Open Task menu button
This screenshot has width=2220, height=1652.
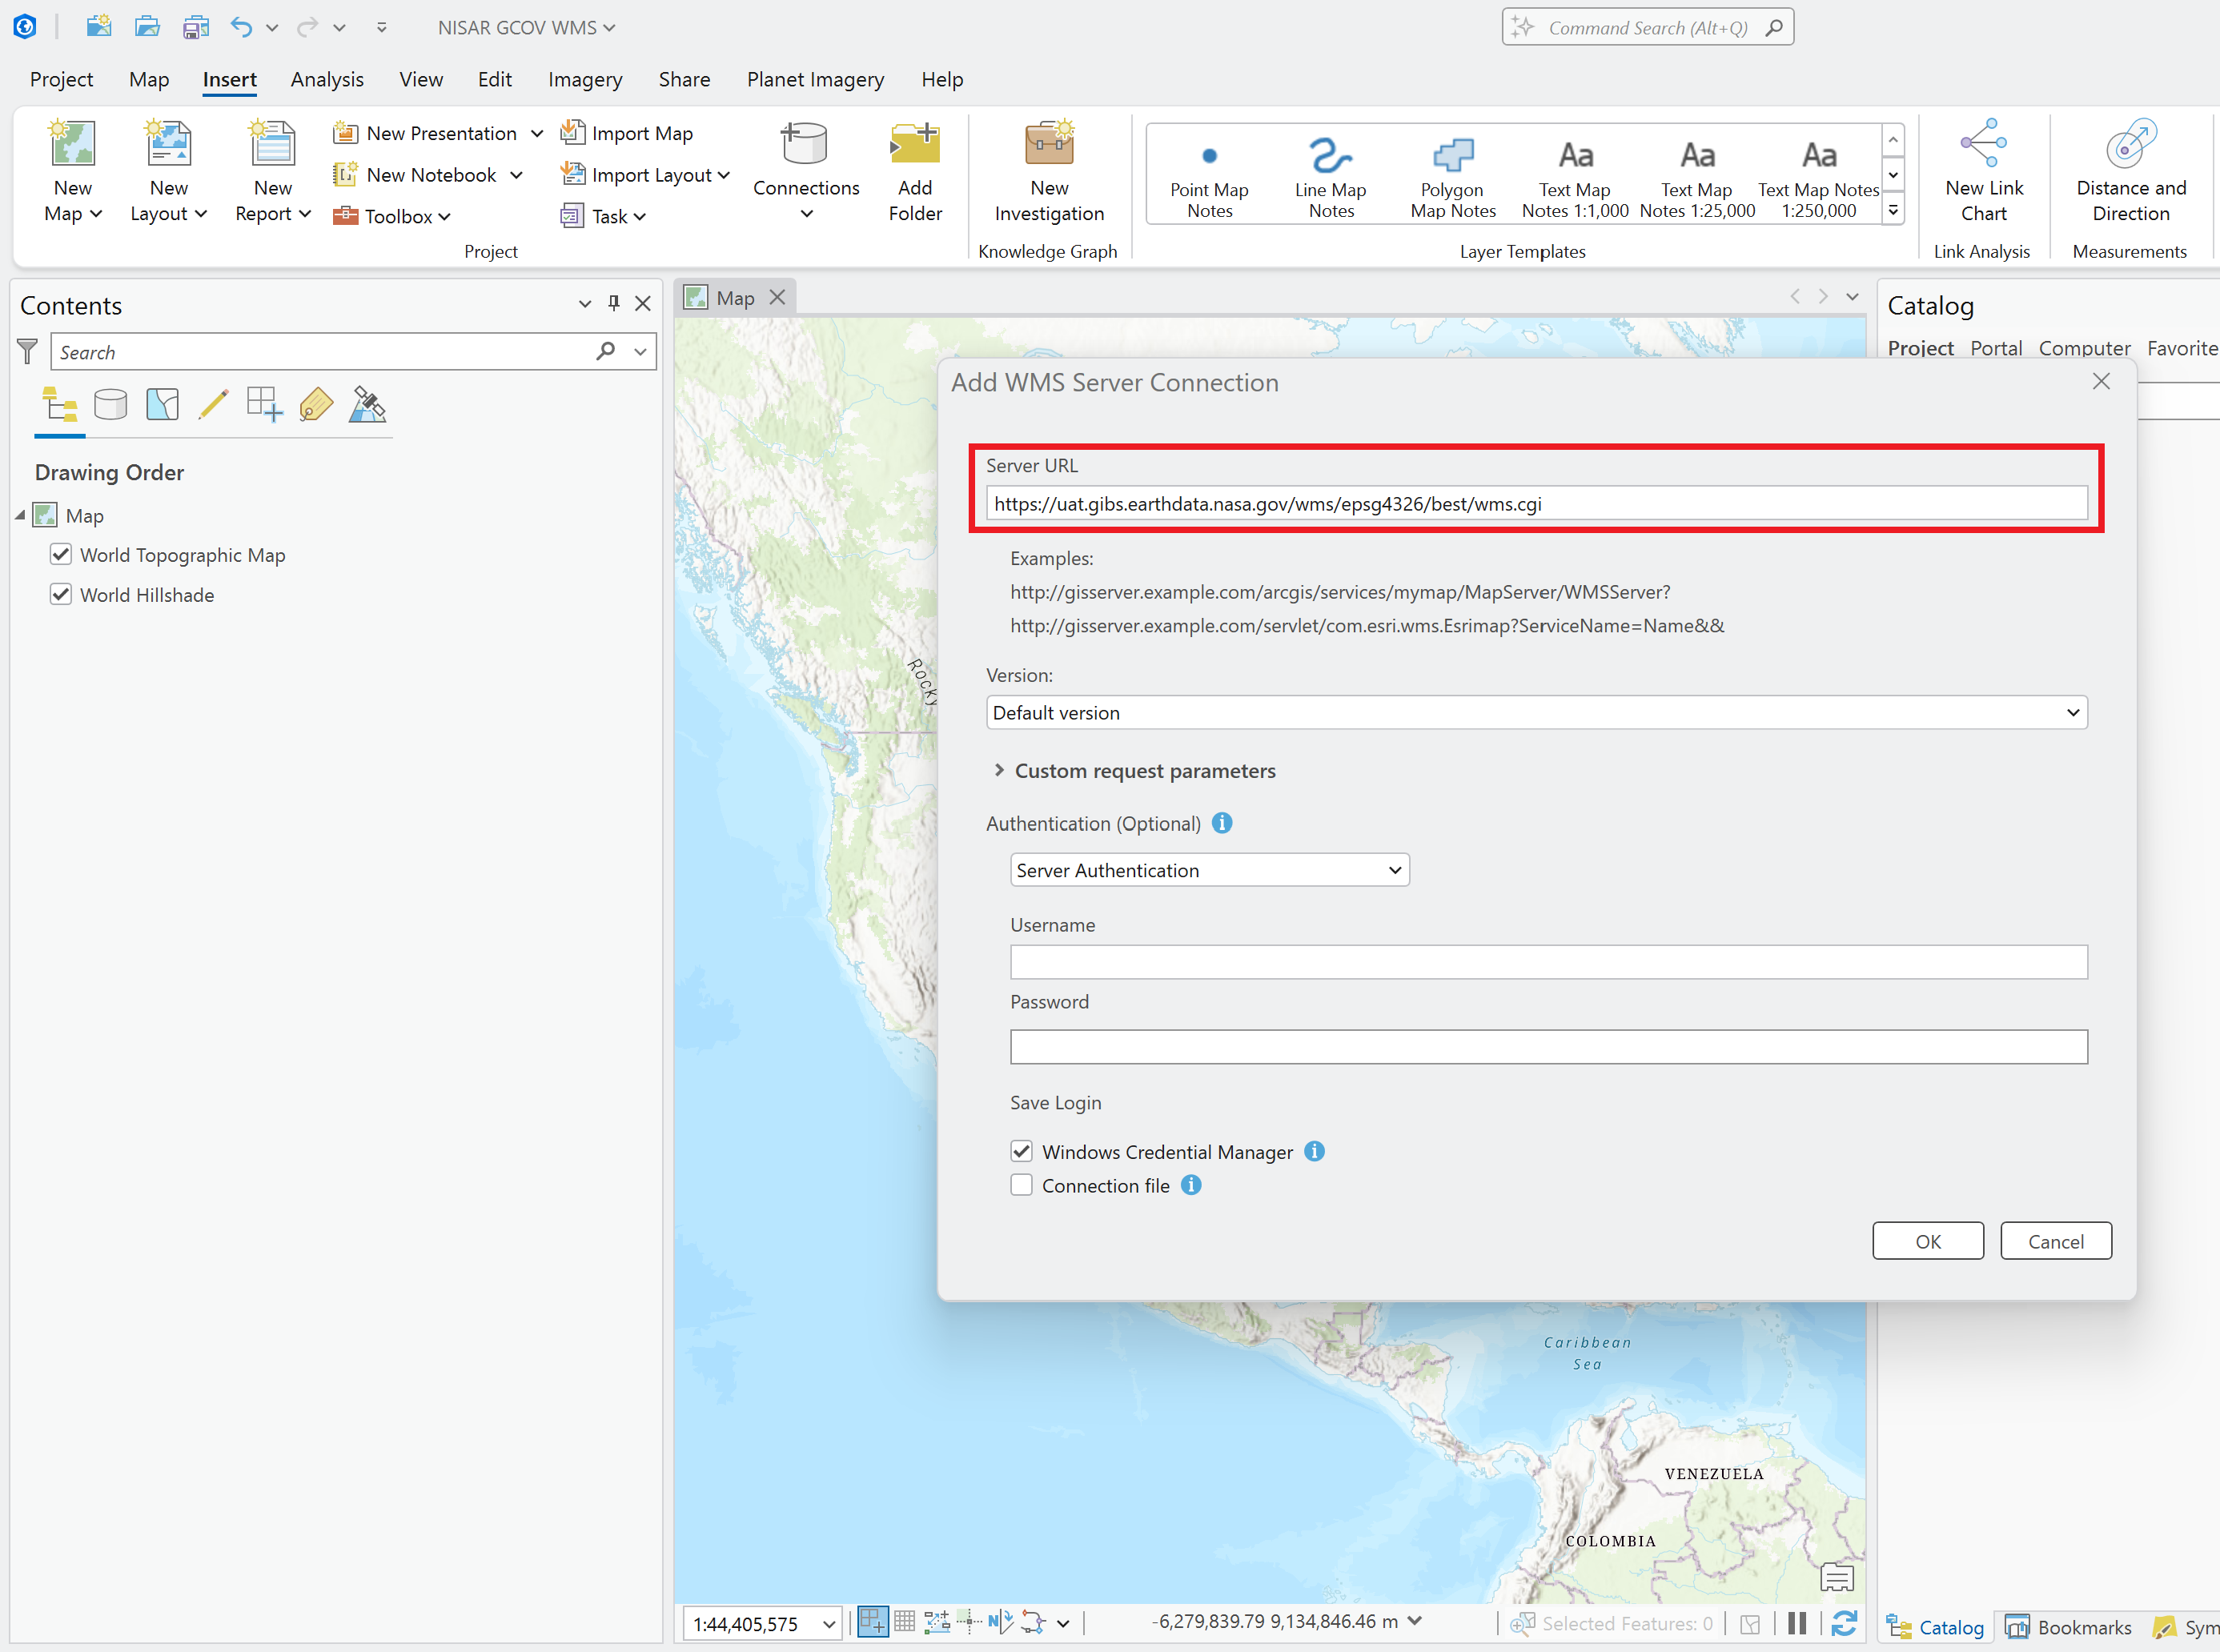tap(604, 216)
